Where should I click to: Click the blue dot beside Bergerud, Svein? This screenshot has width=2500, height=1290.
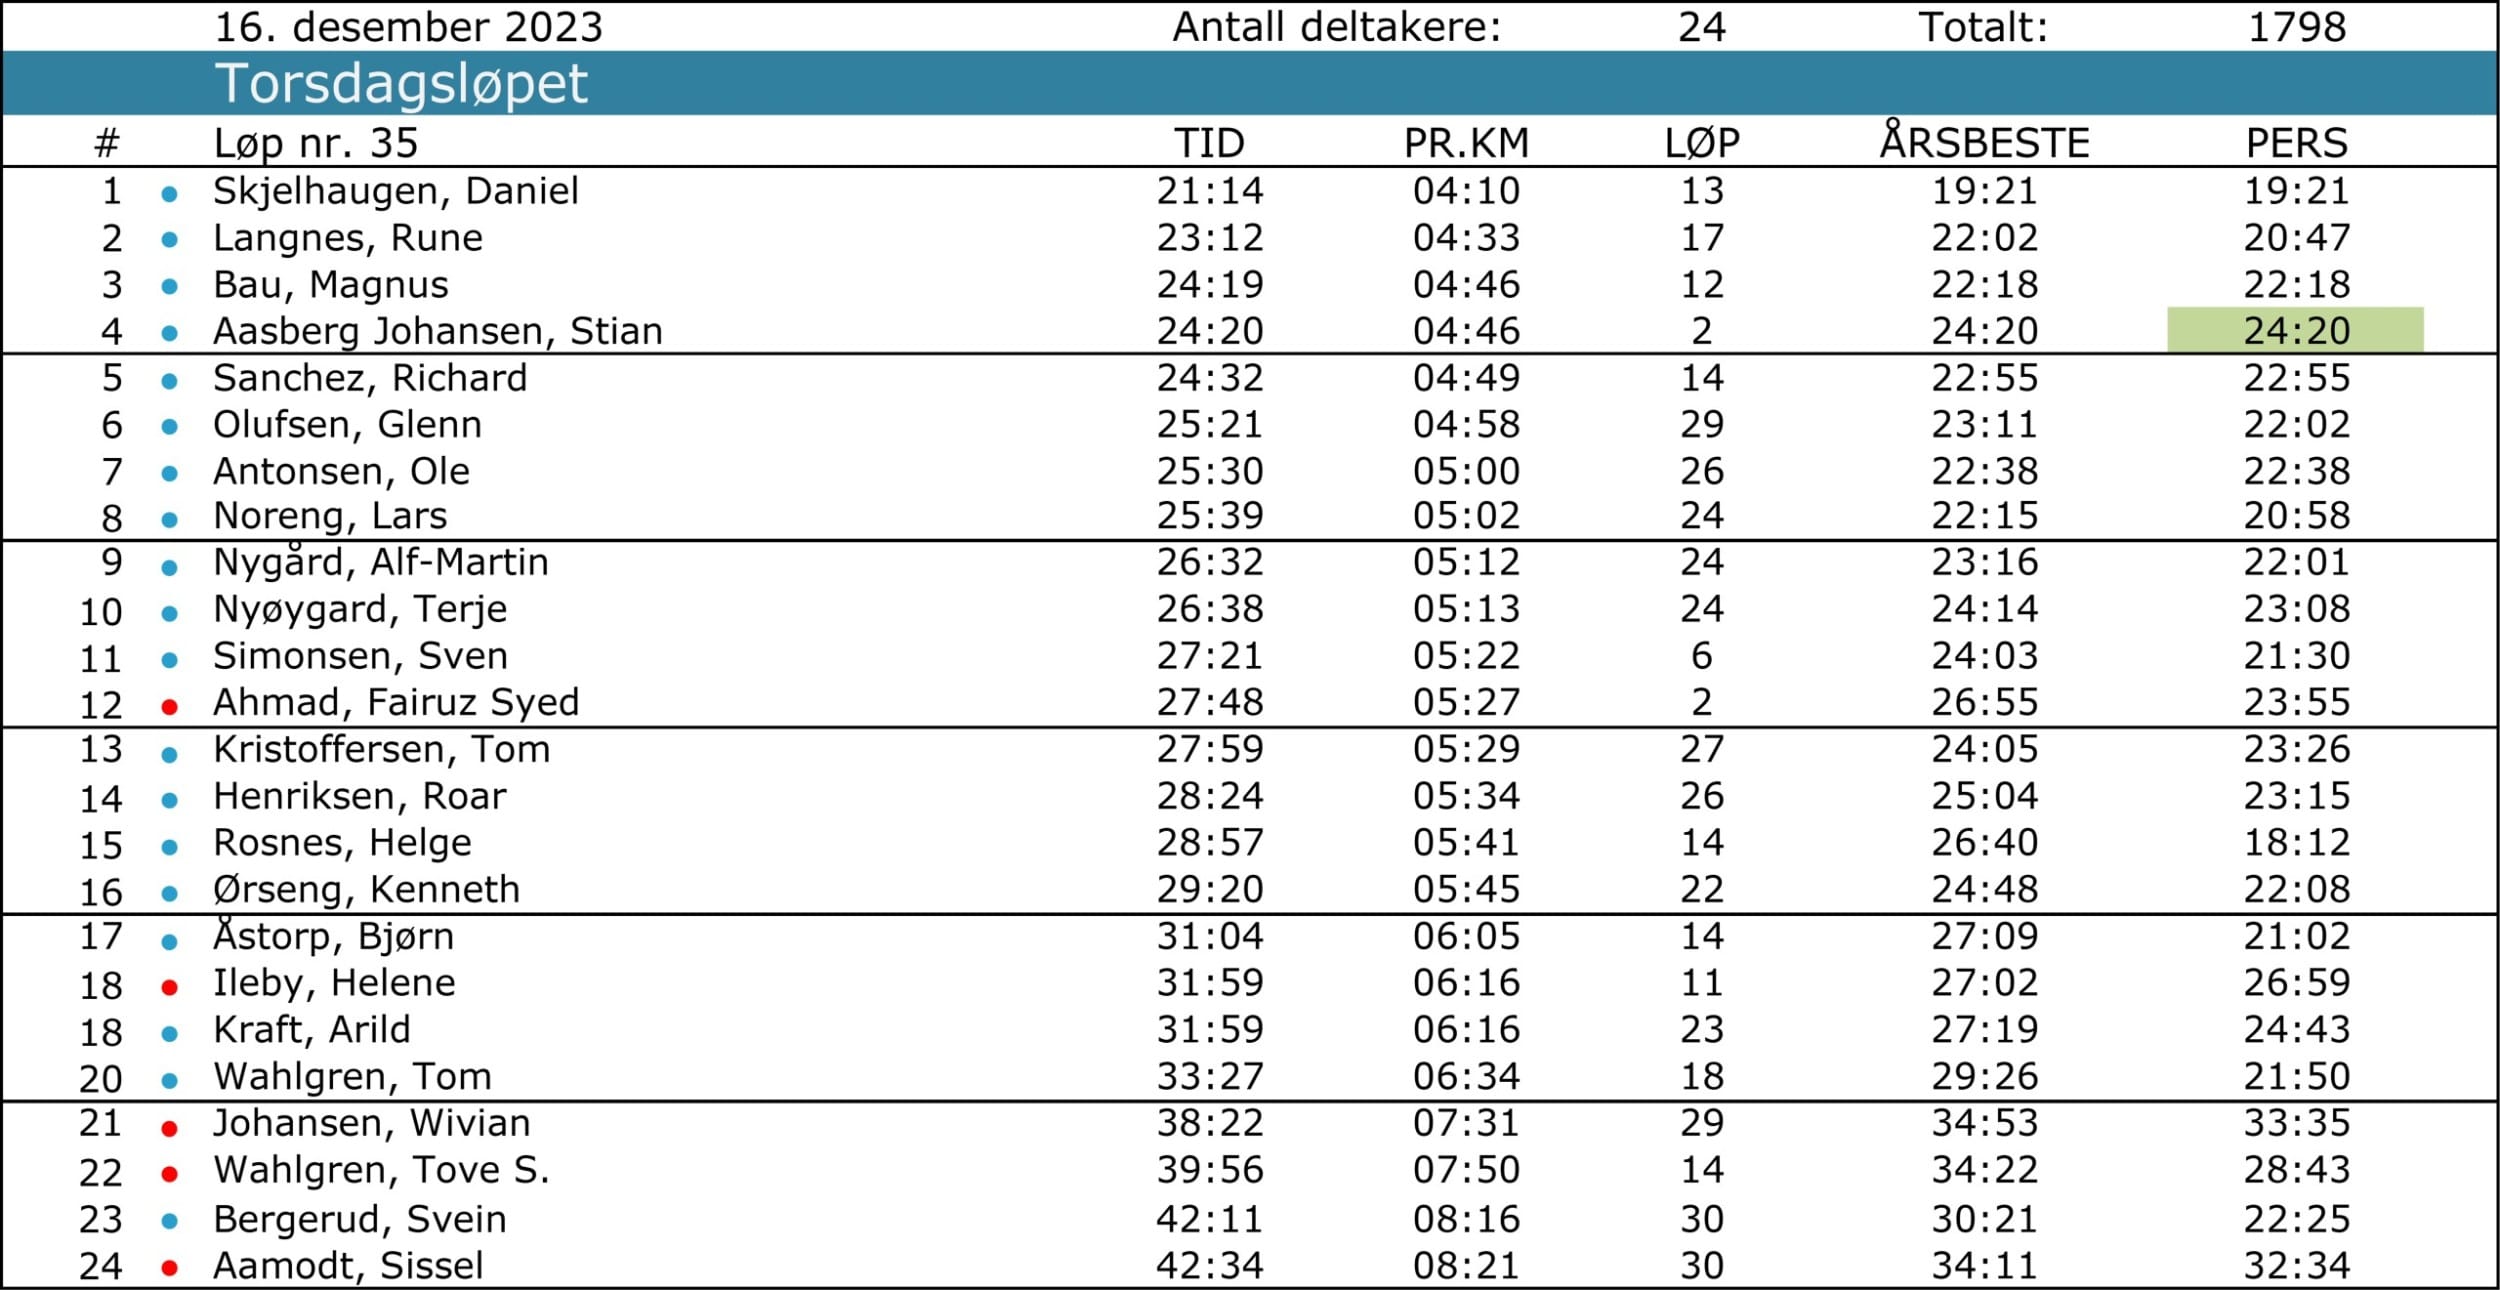[170, 1221]
